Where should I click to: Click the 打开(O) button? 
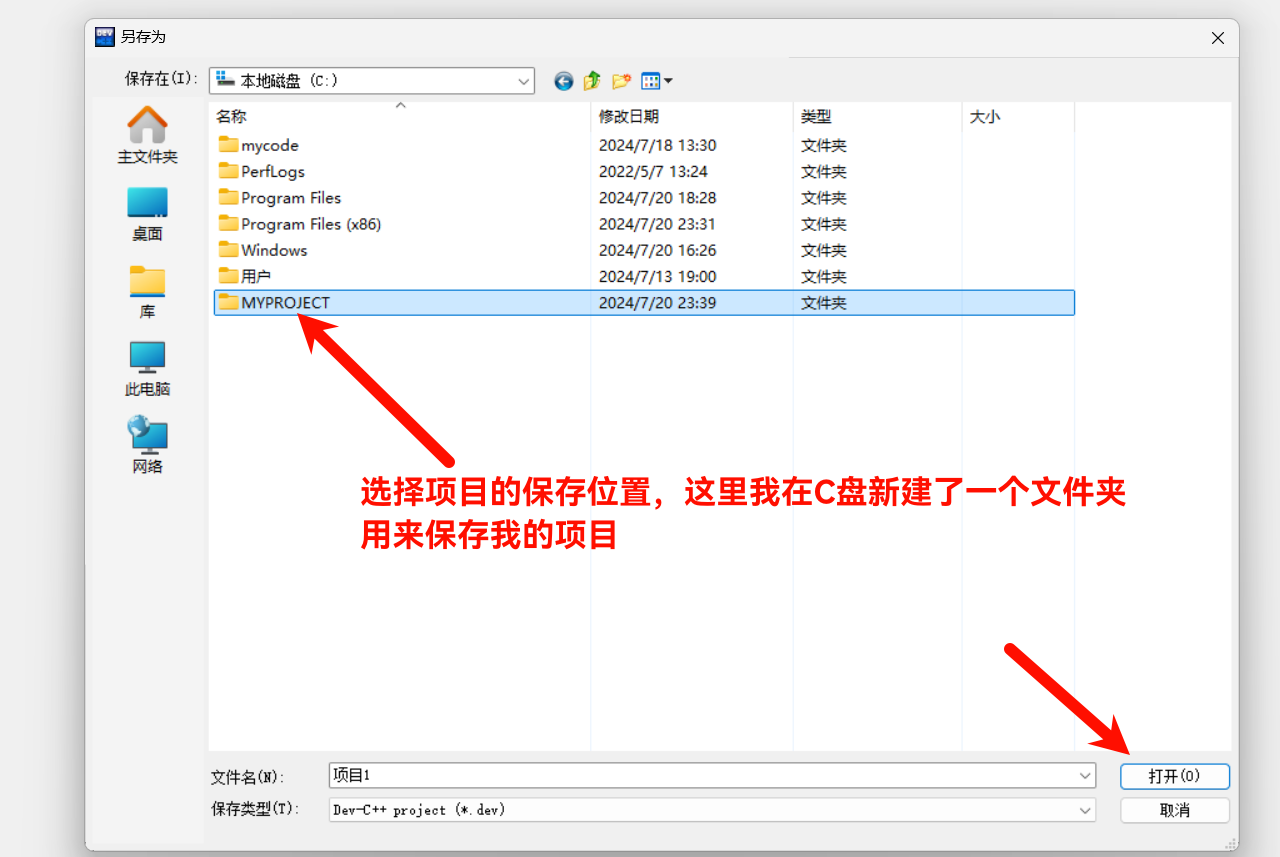click(1175, 776)
